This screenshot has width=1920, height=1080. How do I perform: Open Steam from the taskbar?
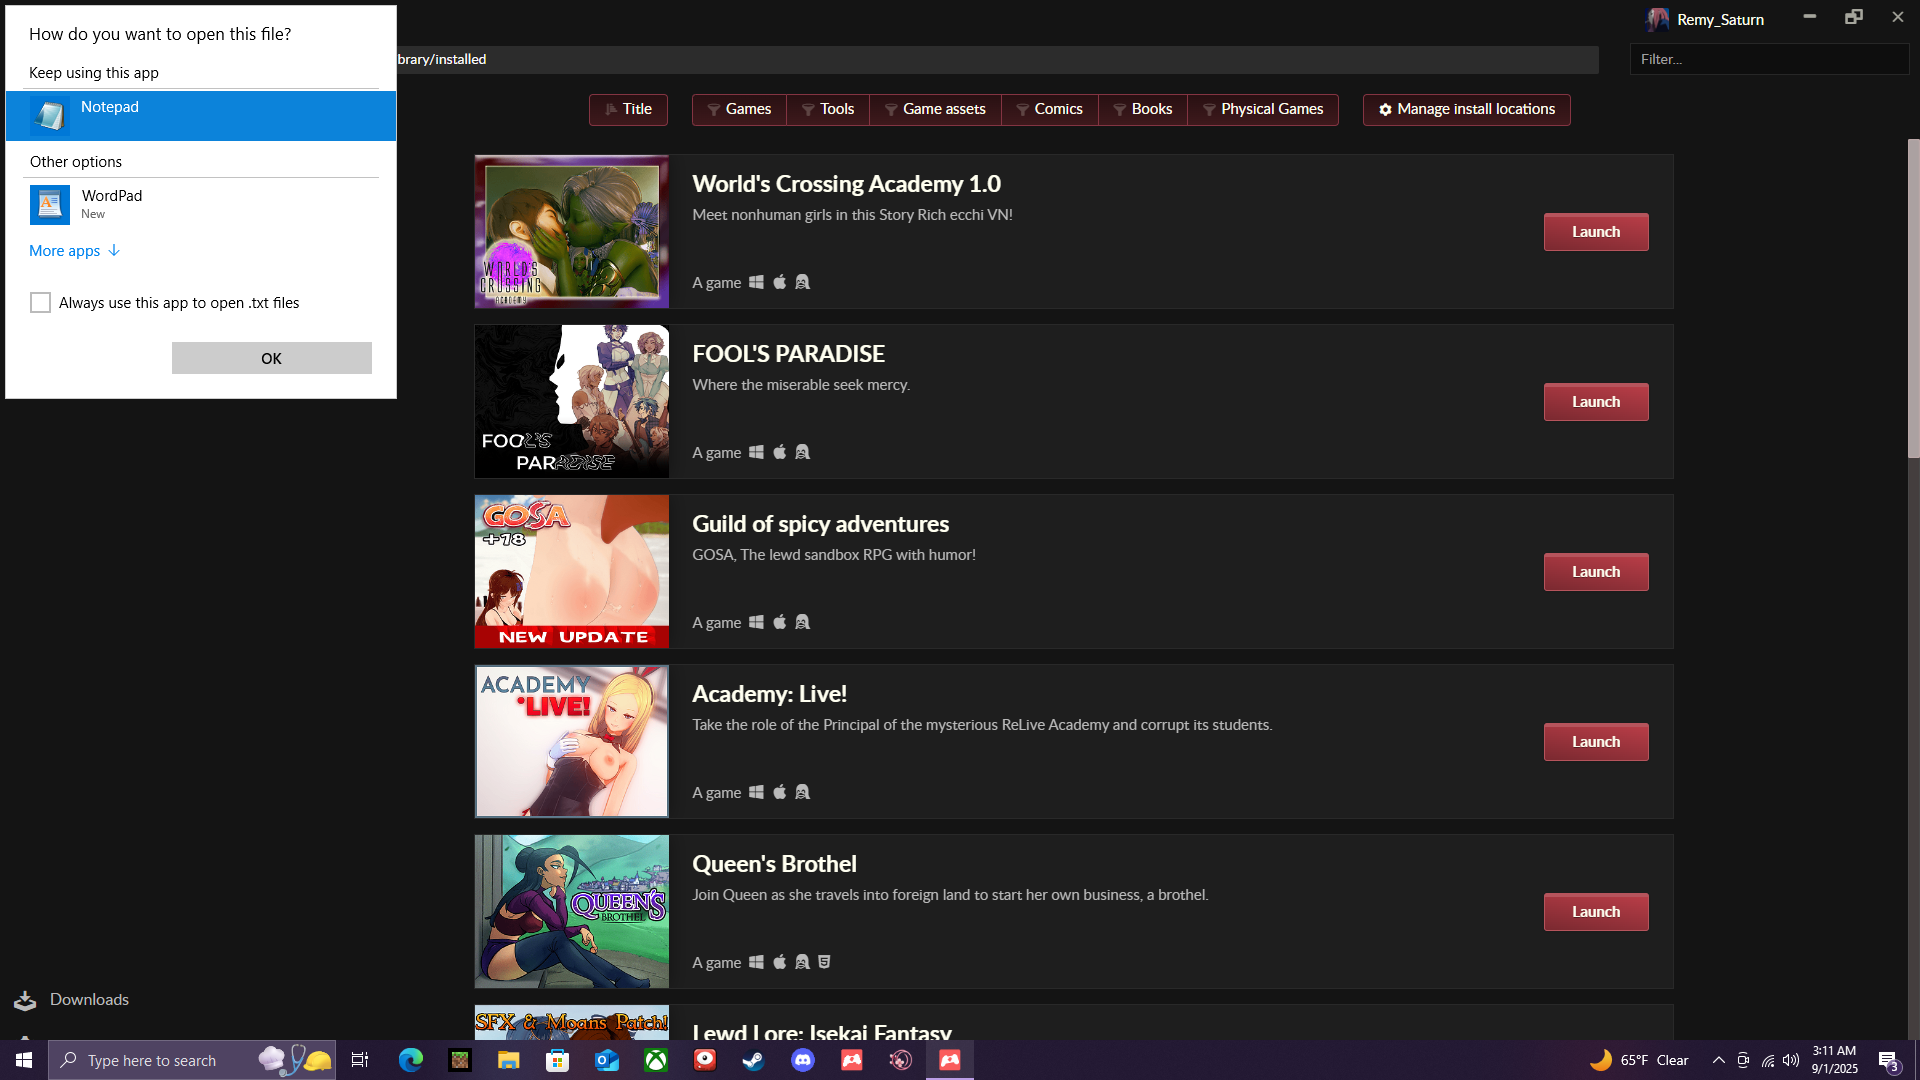coord(753,1060)
